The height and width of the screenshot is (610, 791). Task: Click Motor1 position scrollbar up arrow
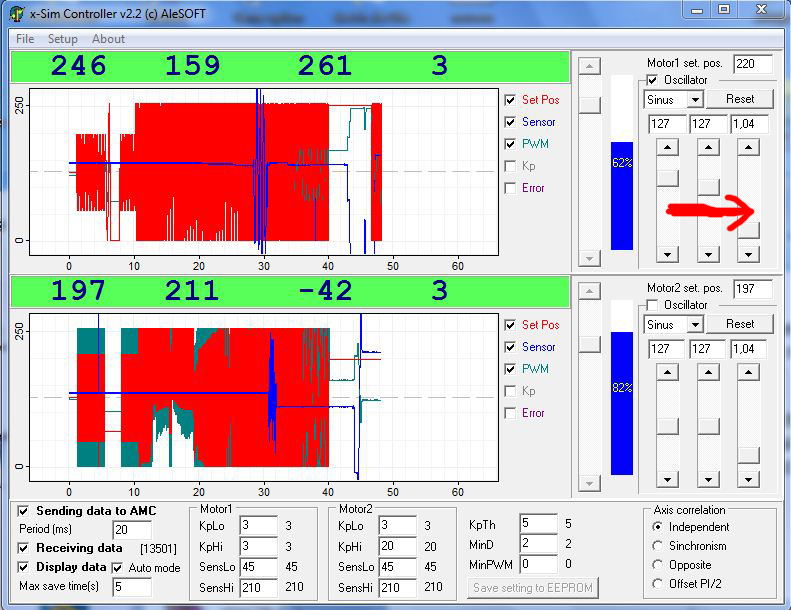589,66
